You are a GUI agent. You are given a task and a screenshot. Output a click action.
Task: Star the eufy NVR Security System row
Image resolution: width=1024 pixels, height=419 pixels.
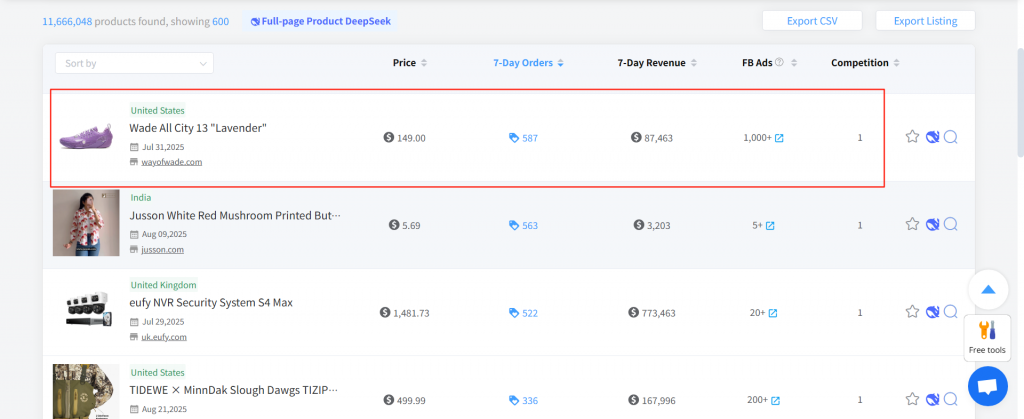912,312
